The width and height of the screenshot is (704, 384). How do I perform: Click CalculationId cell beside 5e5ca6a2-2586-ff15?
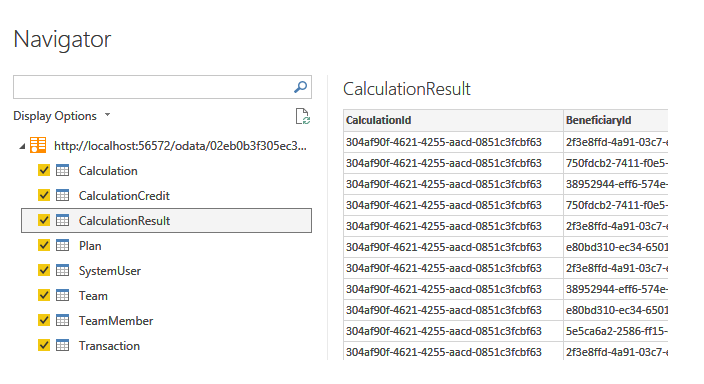click(453, 331)
